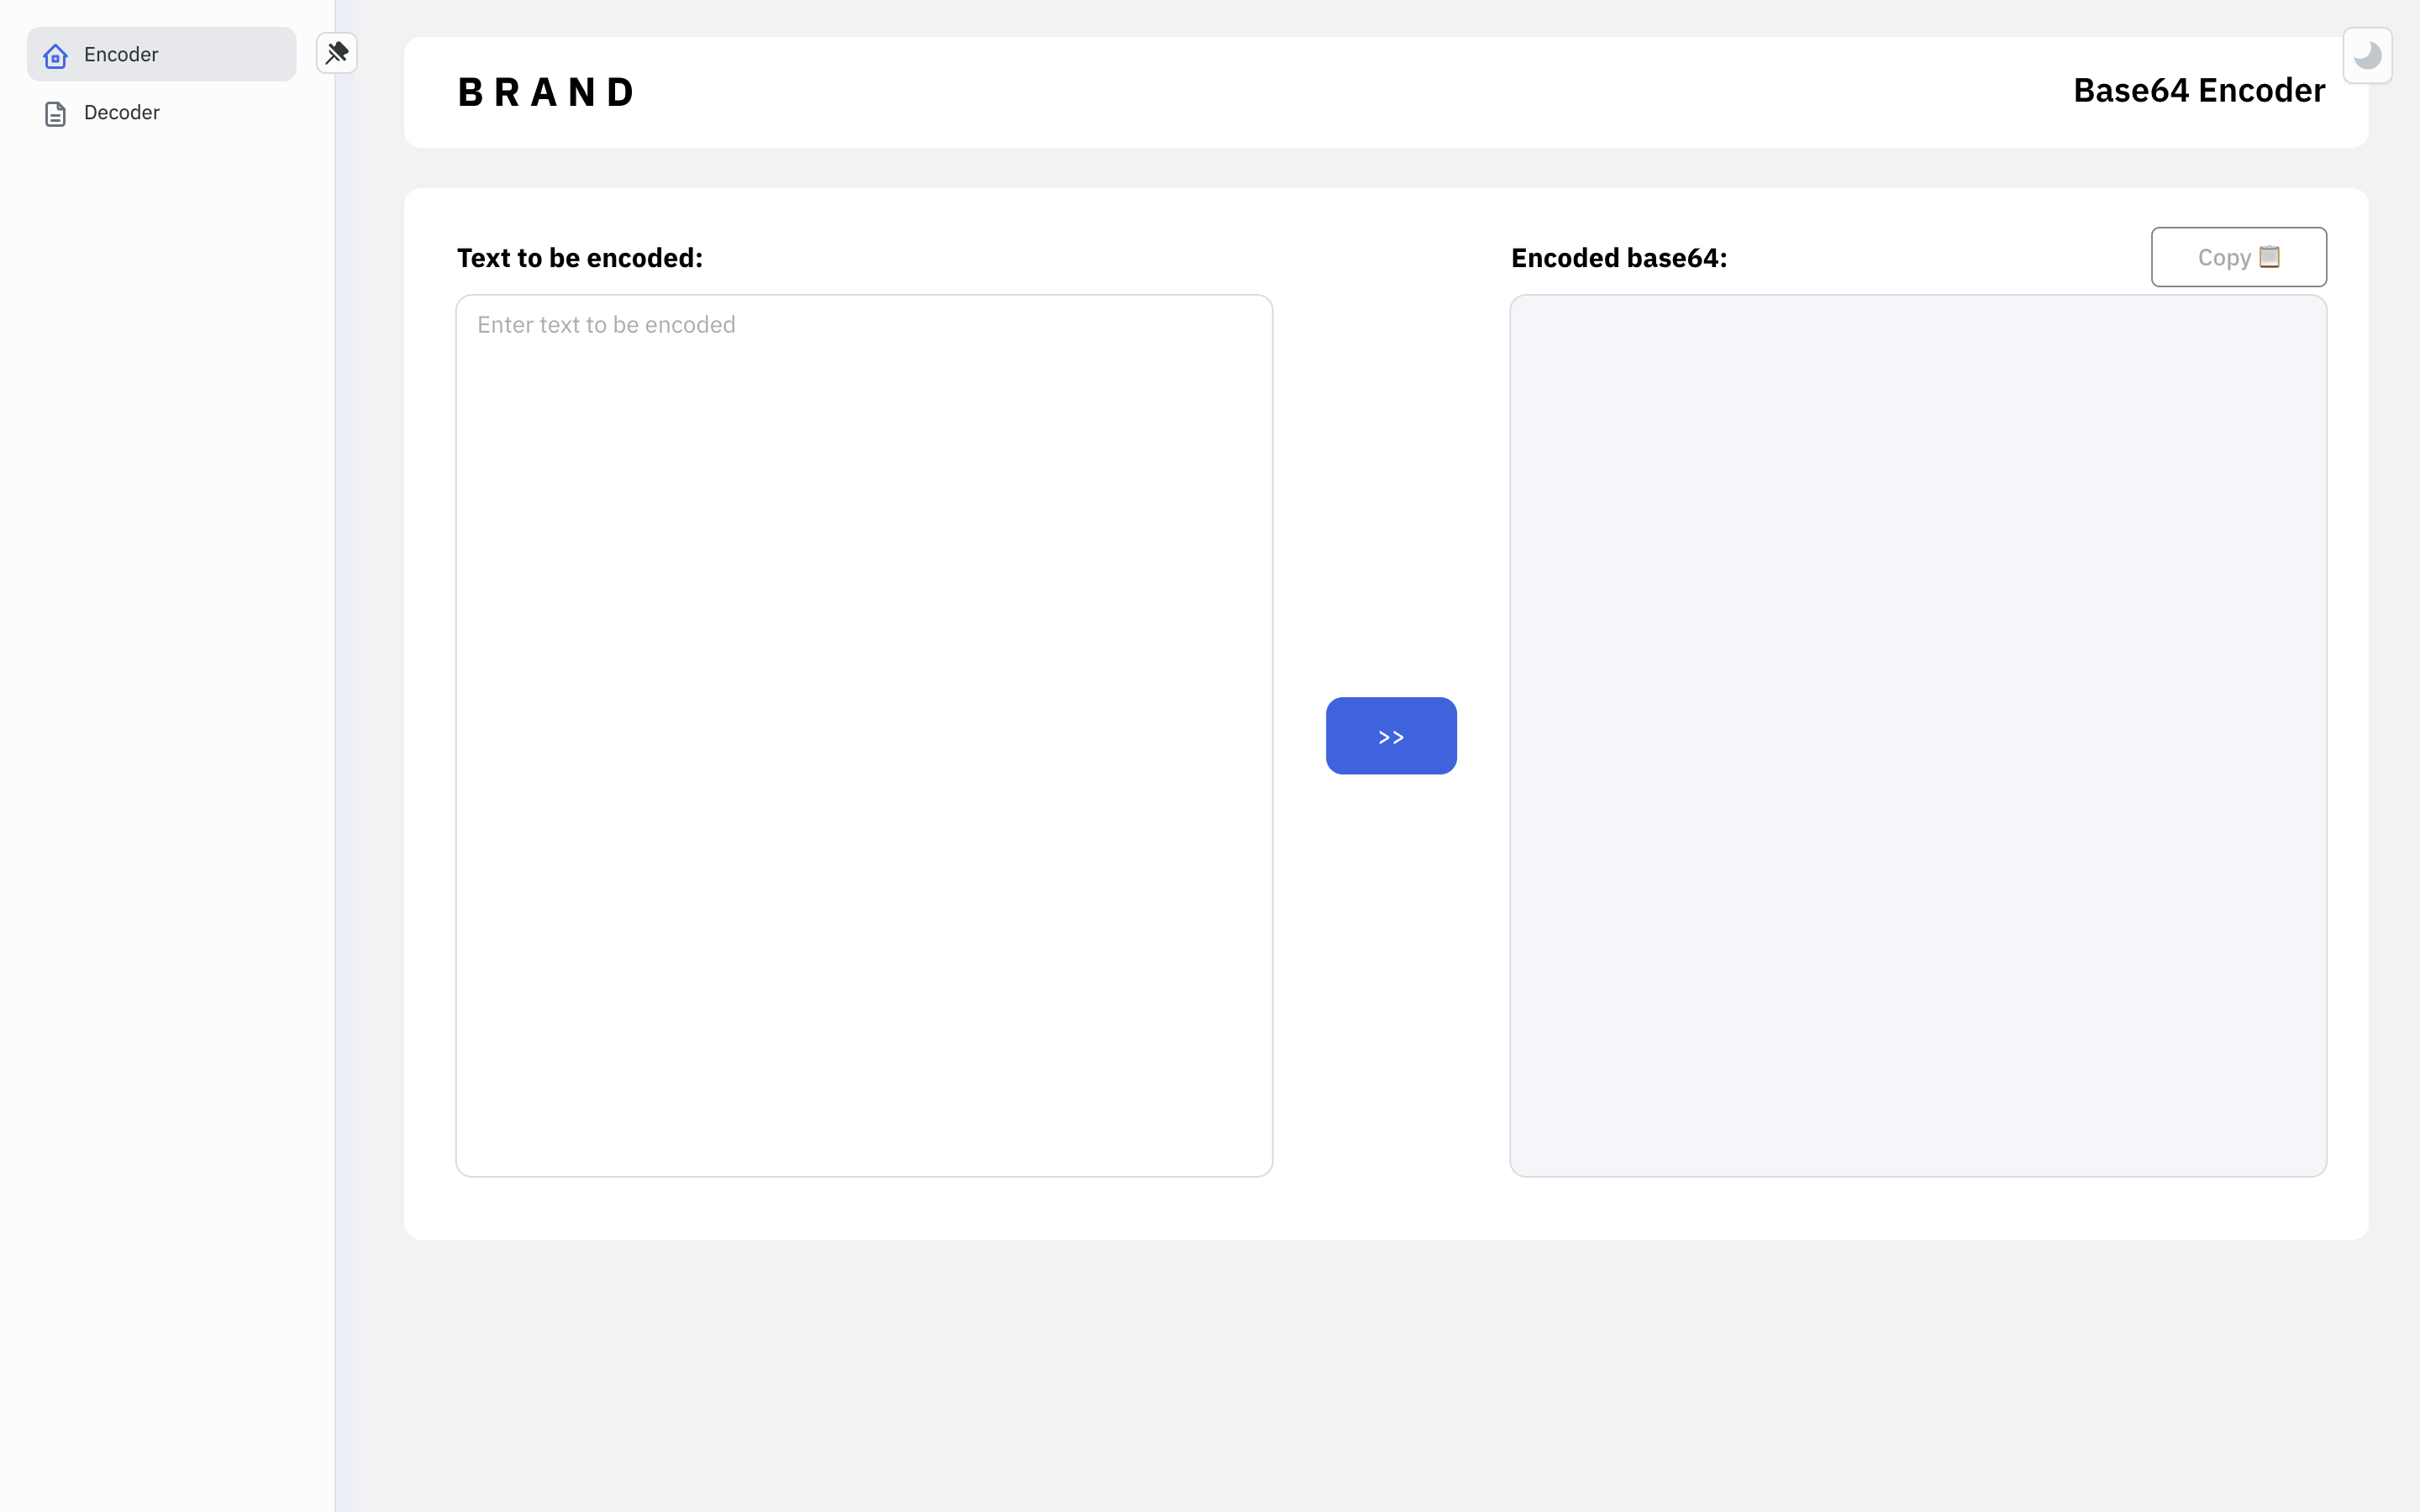
Task: Open the Decoder menu item
Action: (122, 113)
